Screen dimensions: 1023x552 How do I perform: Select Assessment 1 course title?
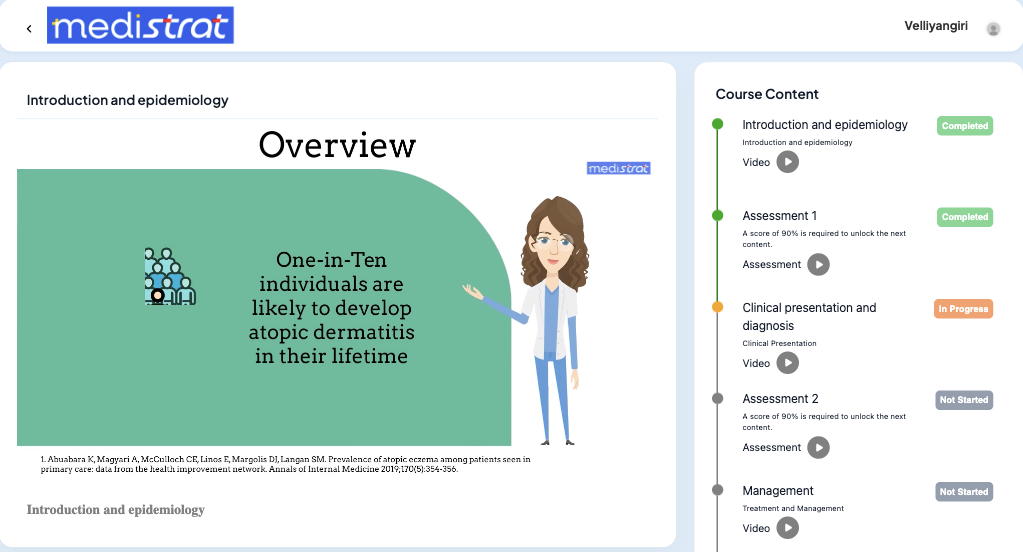point(779,216)
